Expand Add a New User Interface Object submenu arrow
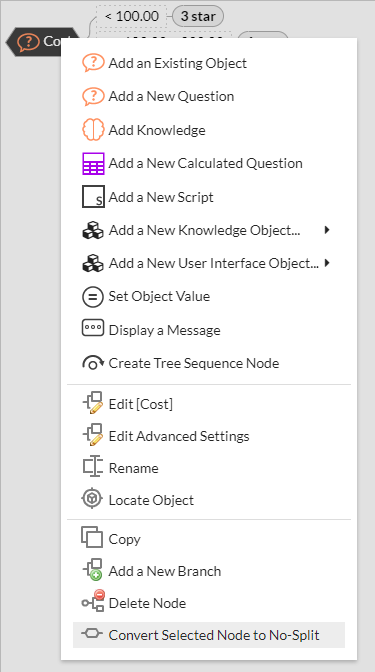Screen dimensions: 375x672 (327, 263)
